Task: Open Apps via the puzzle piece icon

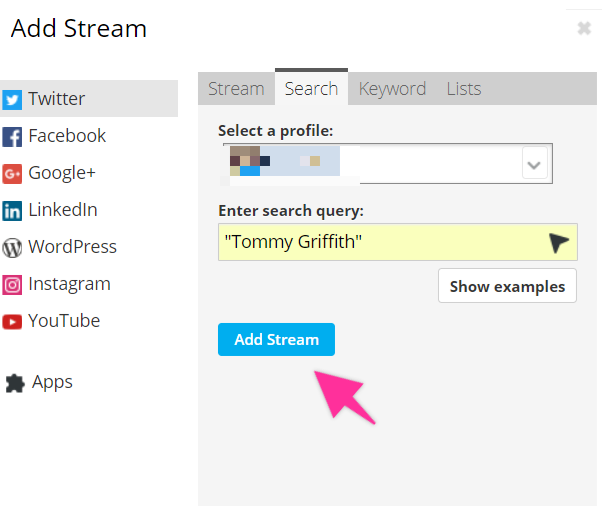Action: [x=15, y=383]
